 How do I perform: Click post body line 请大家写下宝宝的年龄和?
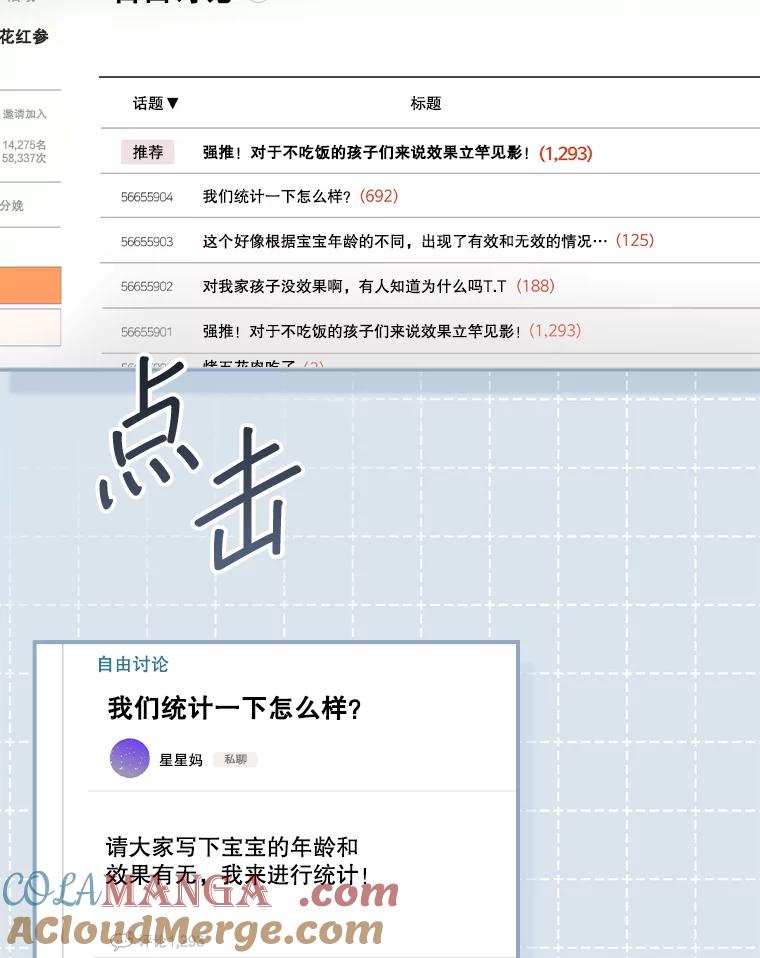click(x=232, y=847)
